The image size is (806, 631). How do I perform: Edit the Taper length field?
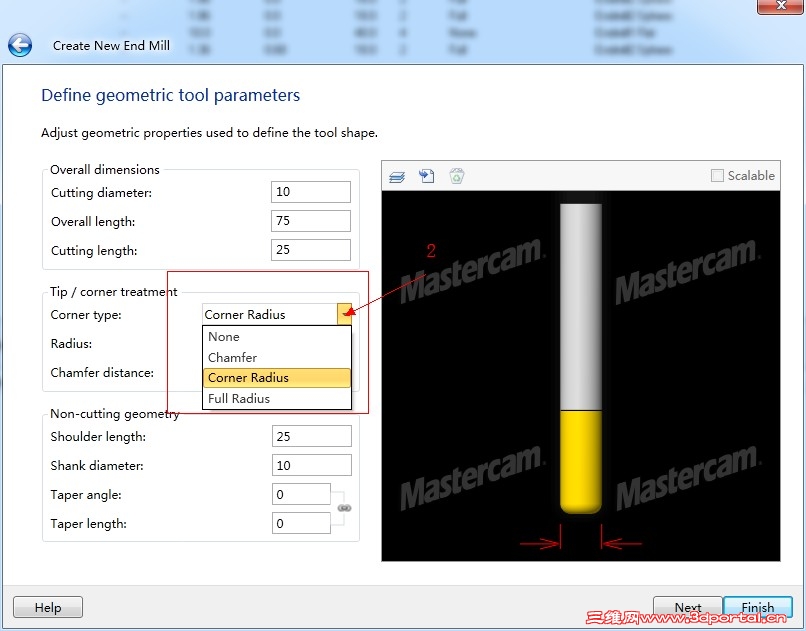pyautogui.click(x=301, y=523)
